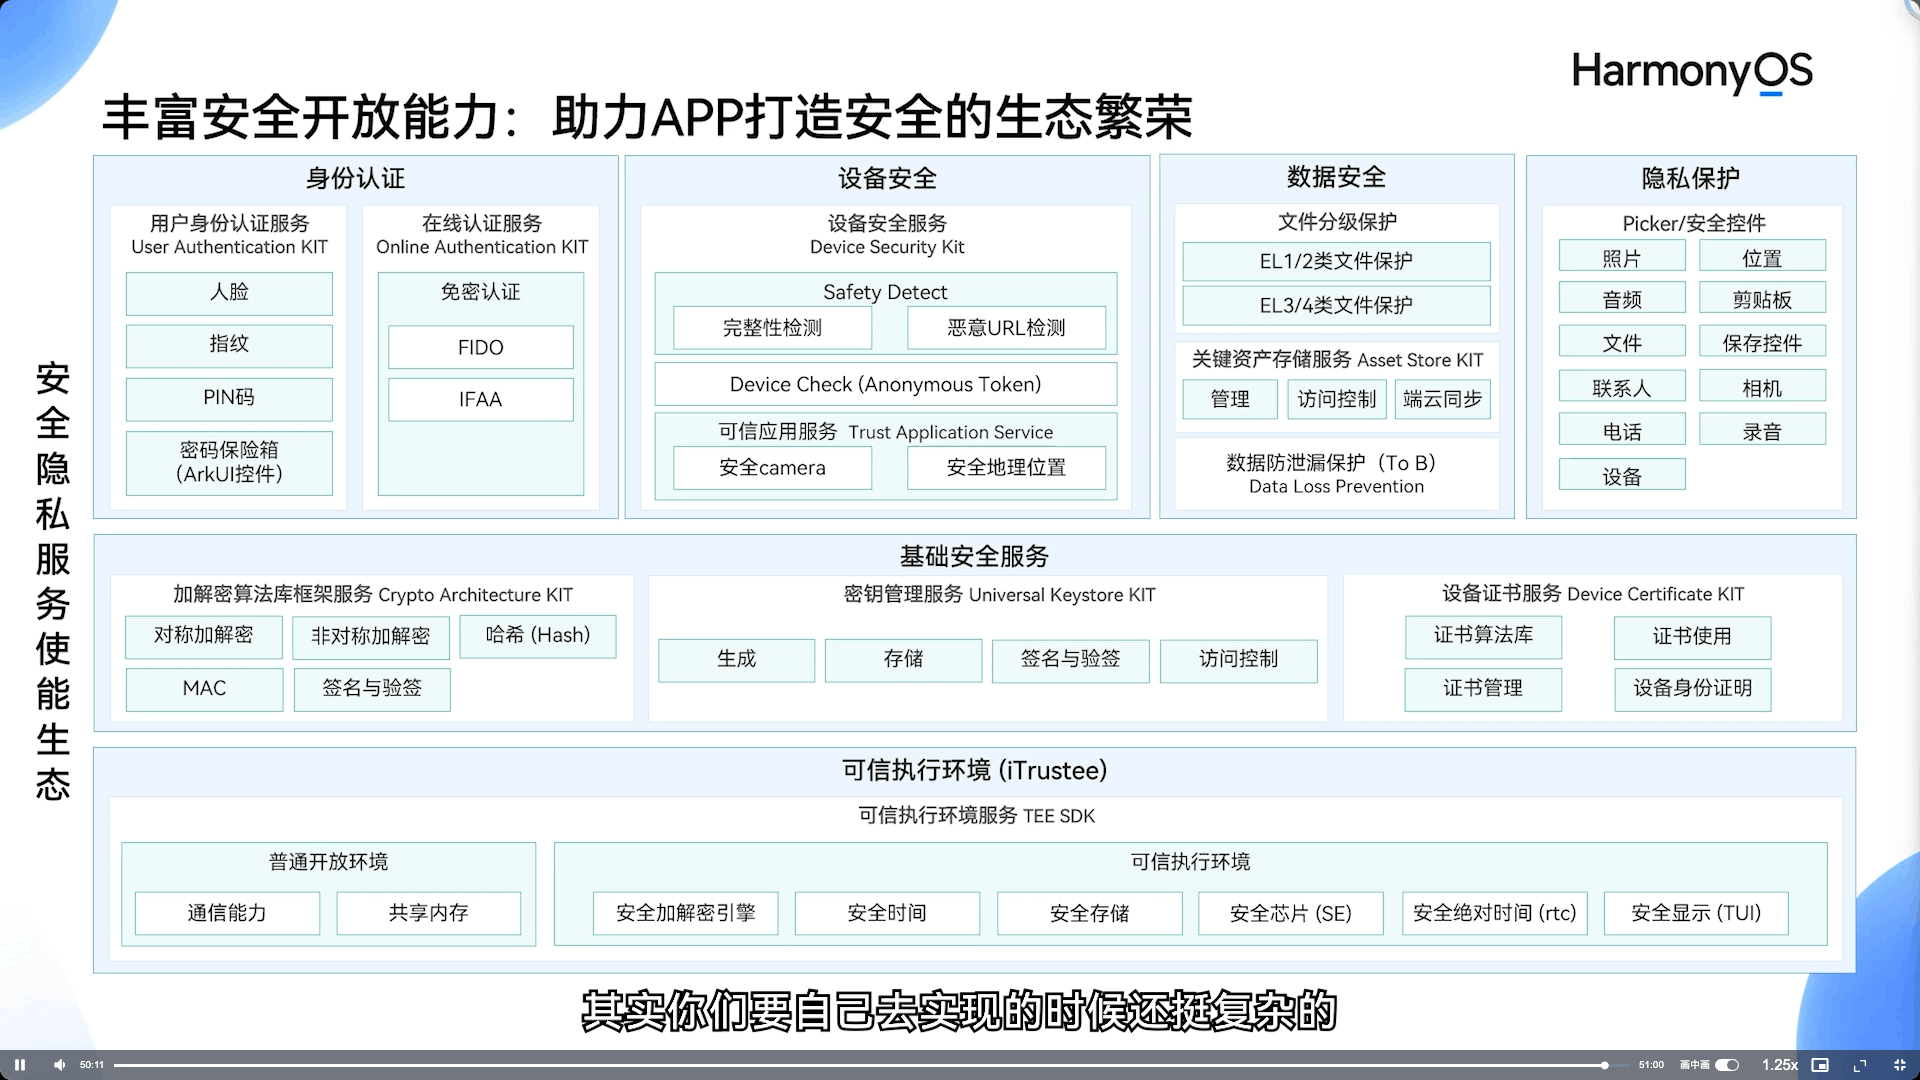Viewport: 1920px width, 1080px height.
Task: Select the 完整性检测 box under Safety Detect
Action: [772, 328]
